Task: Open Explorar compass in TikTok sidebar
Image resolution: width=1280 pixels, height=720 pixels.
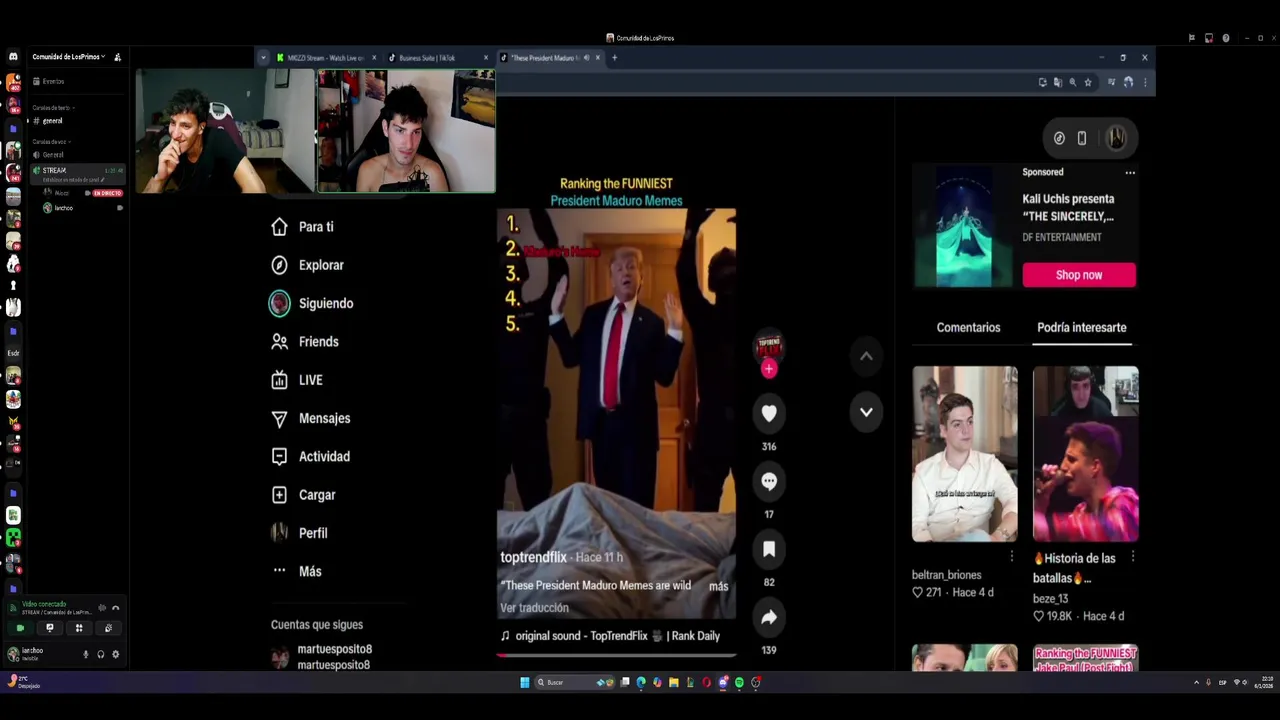Action: pyautogui.click(x=307, y=265)
